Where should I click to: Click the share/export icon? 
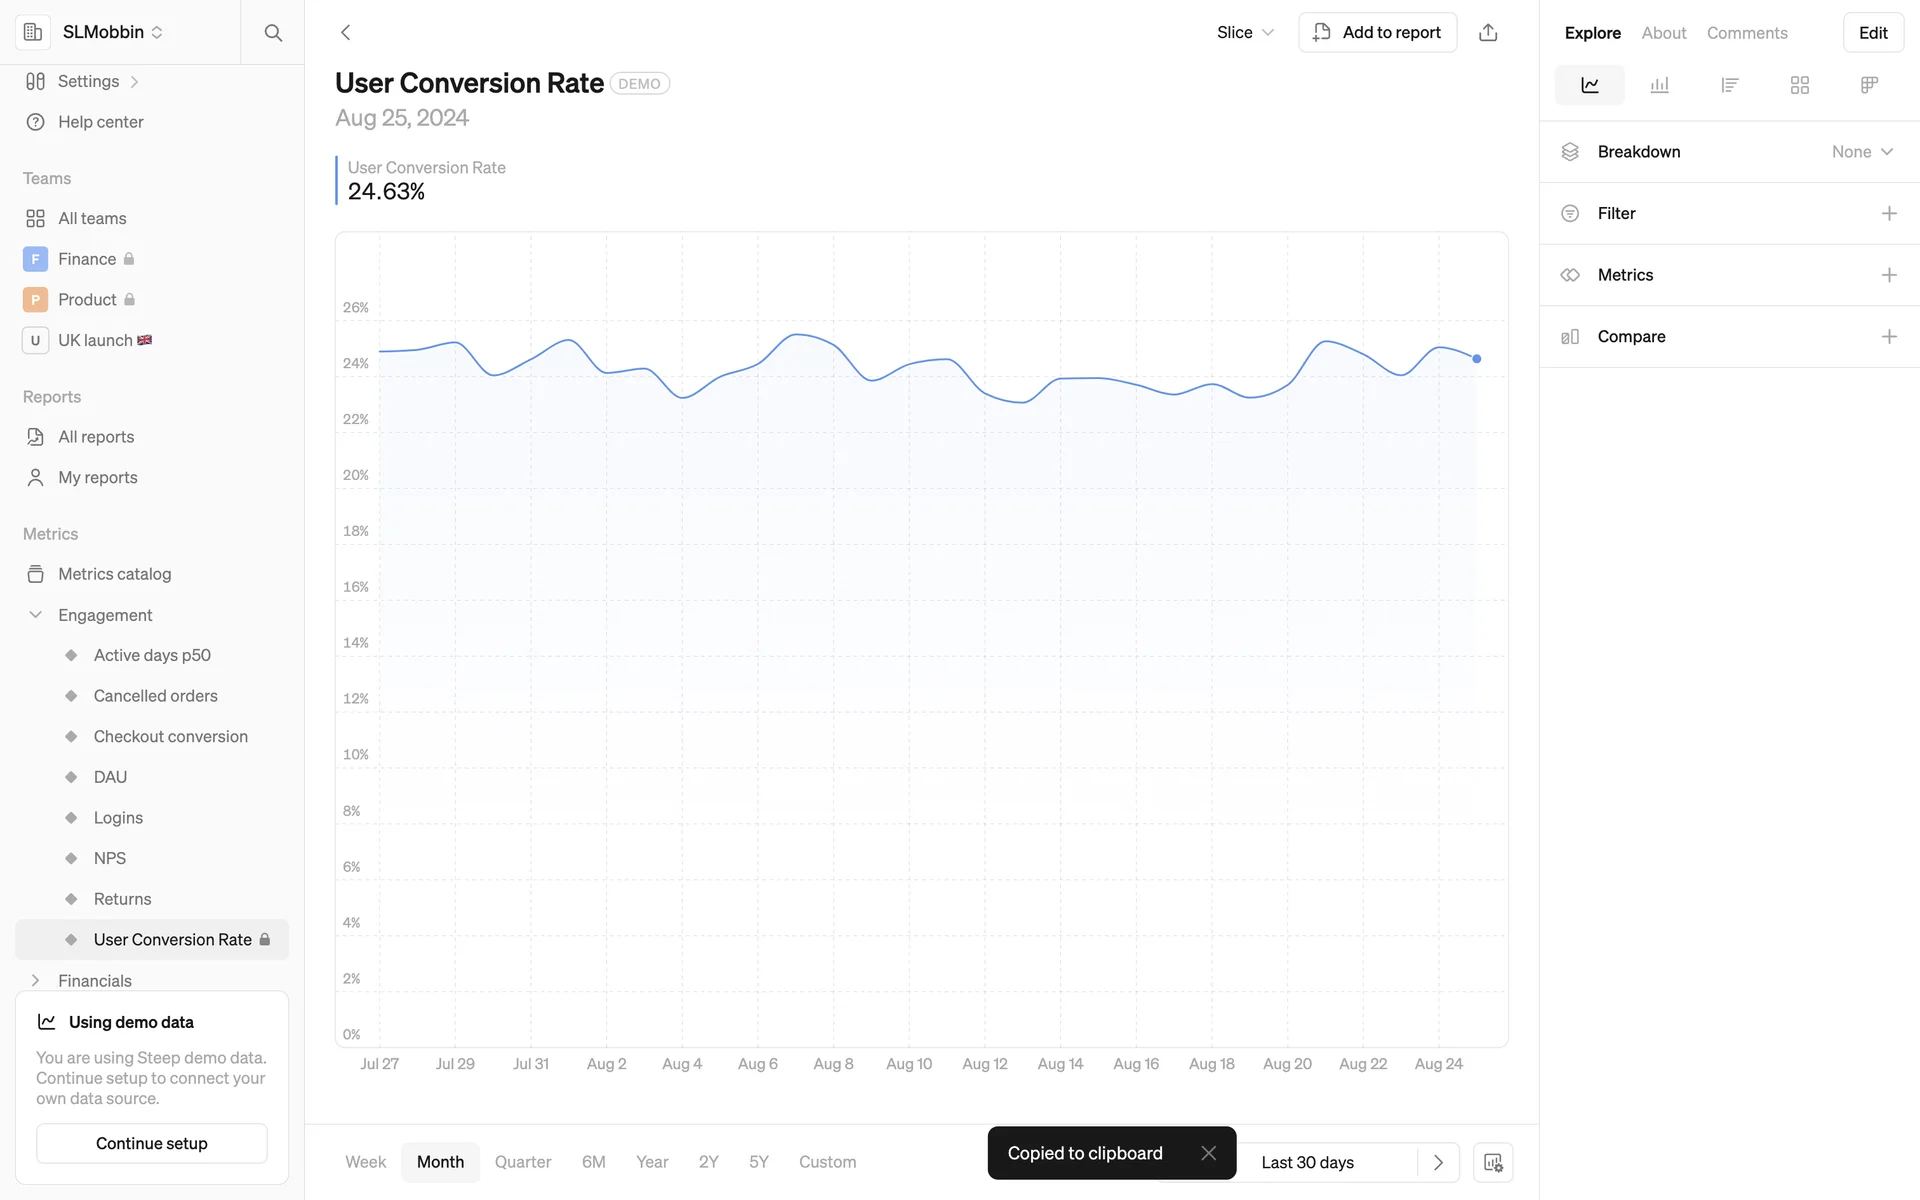click(x=1488, y=33)
